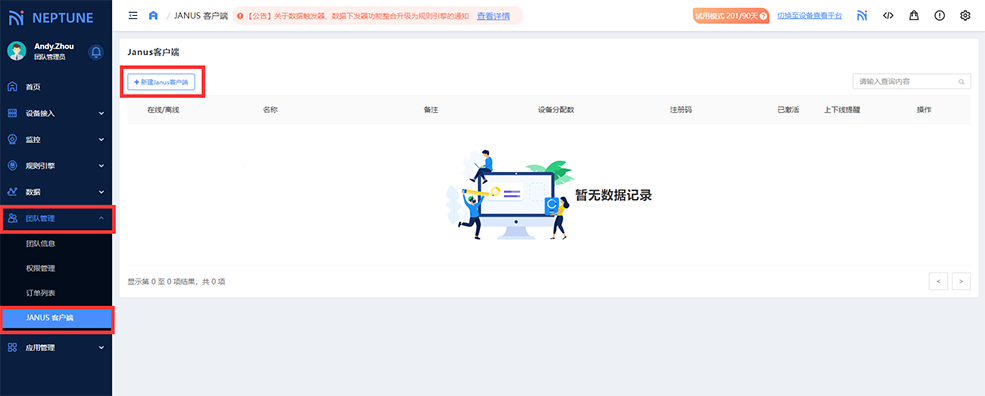Click the Neptune logo icon in sidebar
This screenshot has height=396, width=985.
(17, 17)
